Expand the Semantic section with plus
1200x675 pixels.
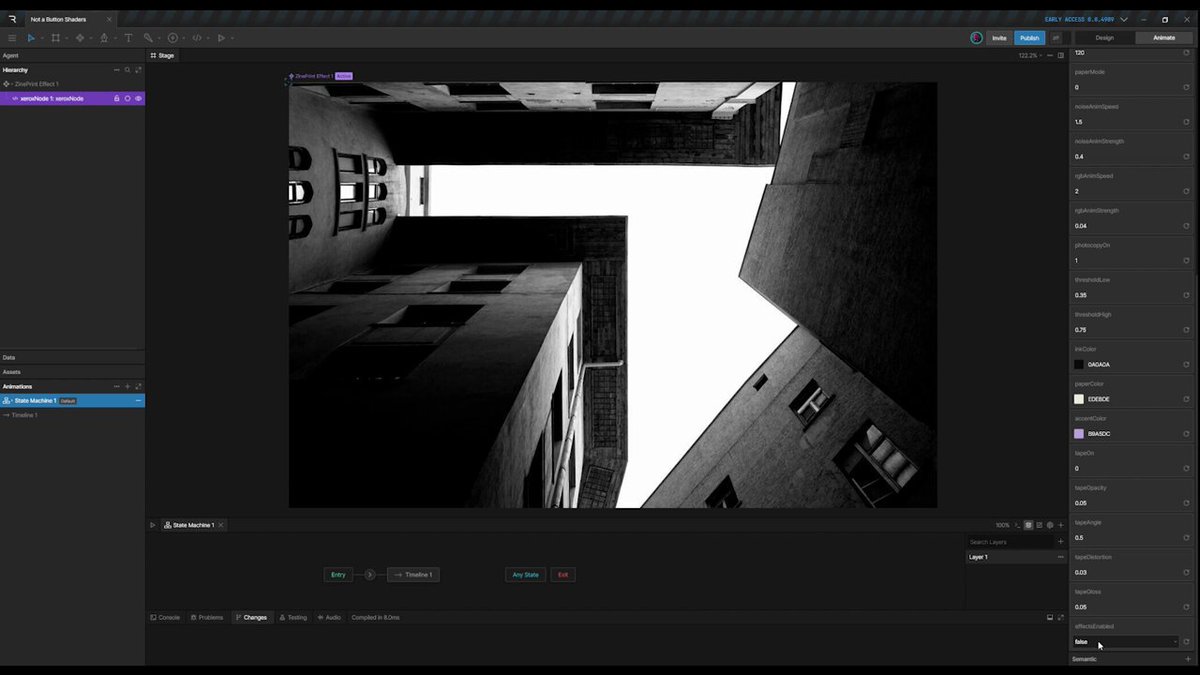pos(1188,659)
